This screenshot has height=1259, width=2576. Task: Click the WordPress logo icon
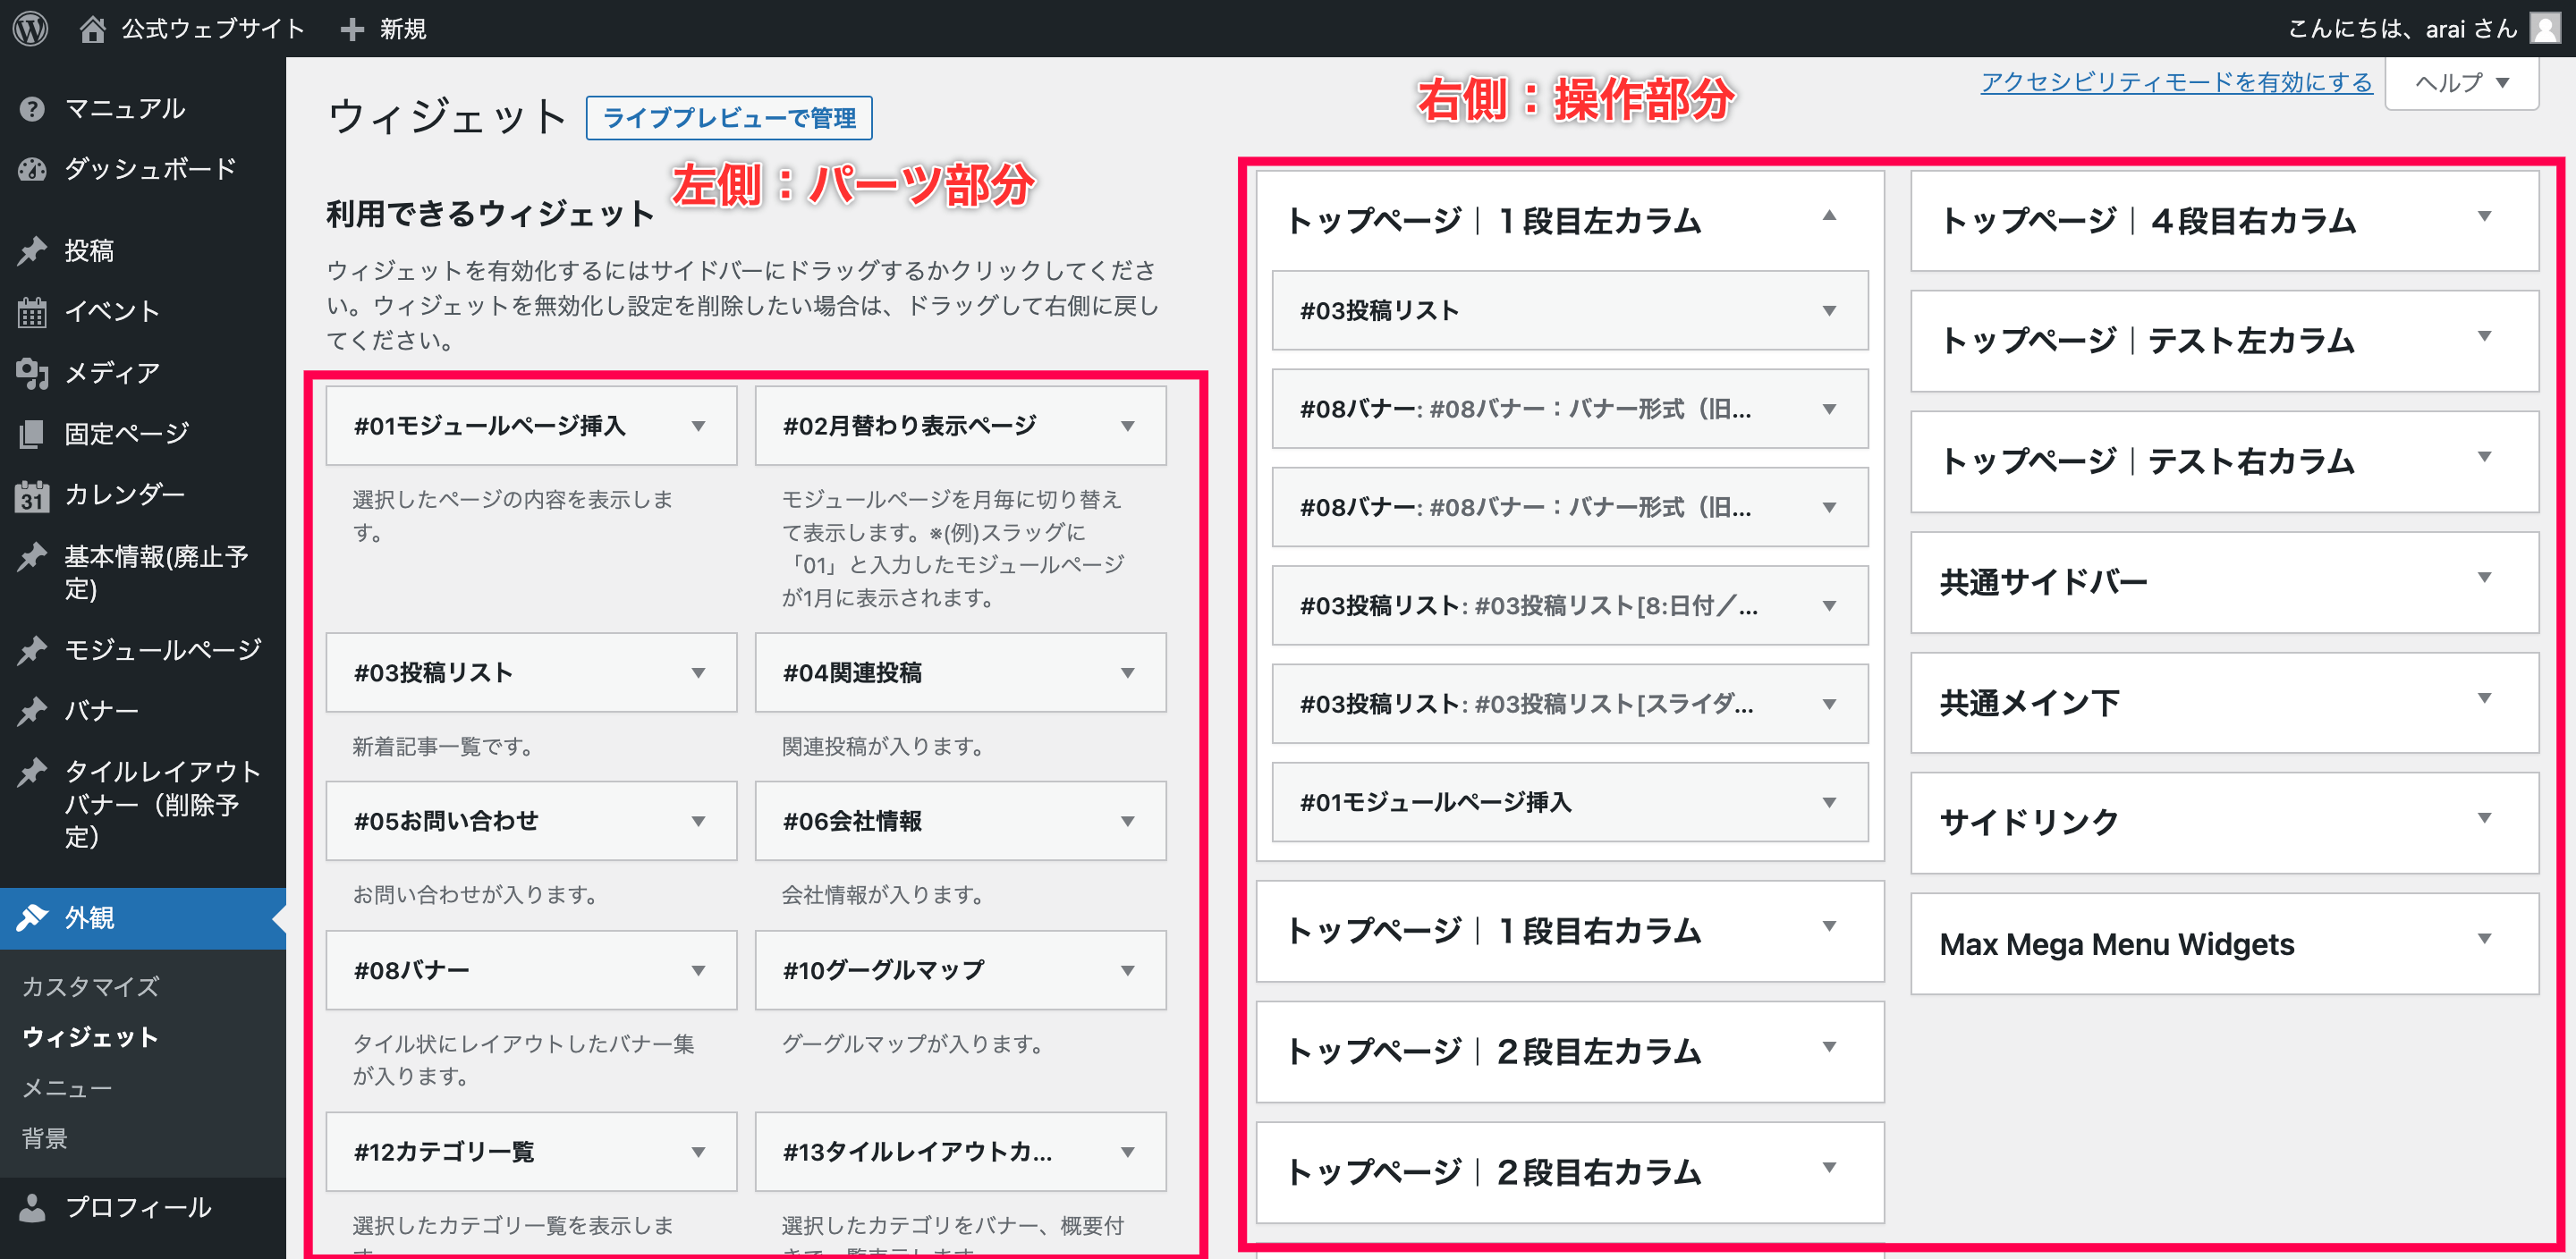(x=30, y=28)
